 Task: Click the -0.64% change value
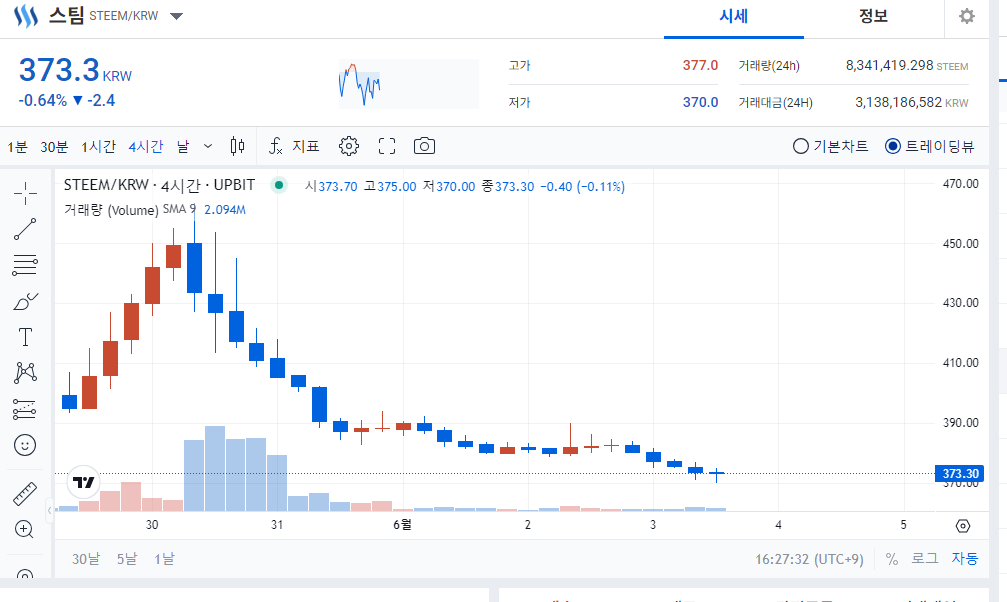pos(42,100)
